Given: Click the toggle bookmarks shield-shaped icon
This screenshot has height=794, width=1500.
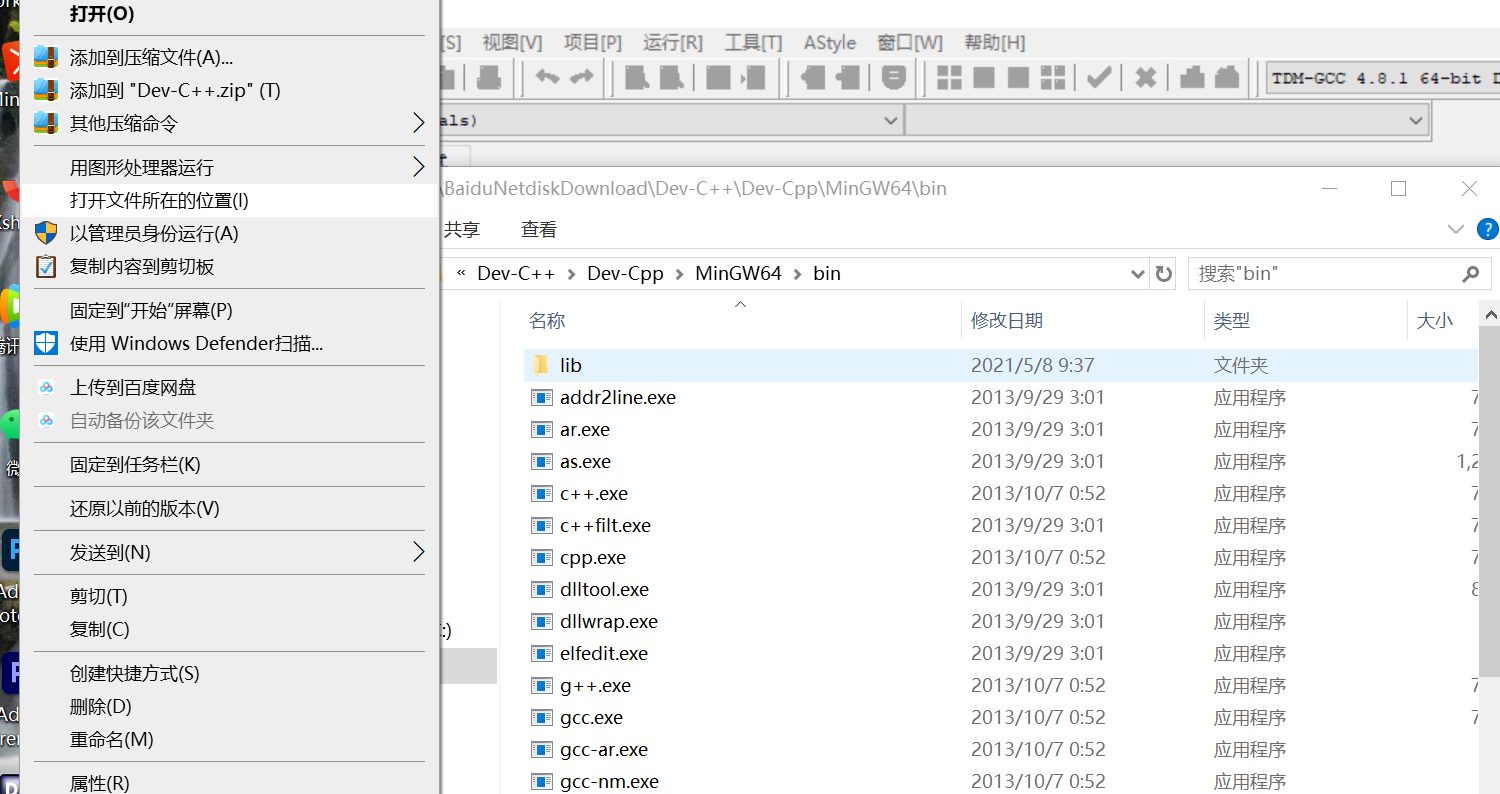Looking at the screenshot, I should [x=895, y=77].
